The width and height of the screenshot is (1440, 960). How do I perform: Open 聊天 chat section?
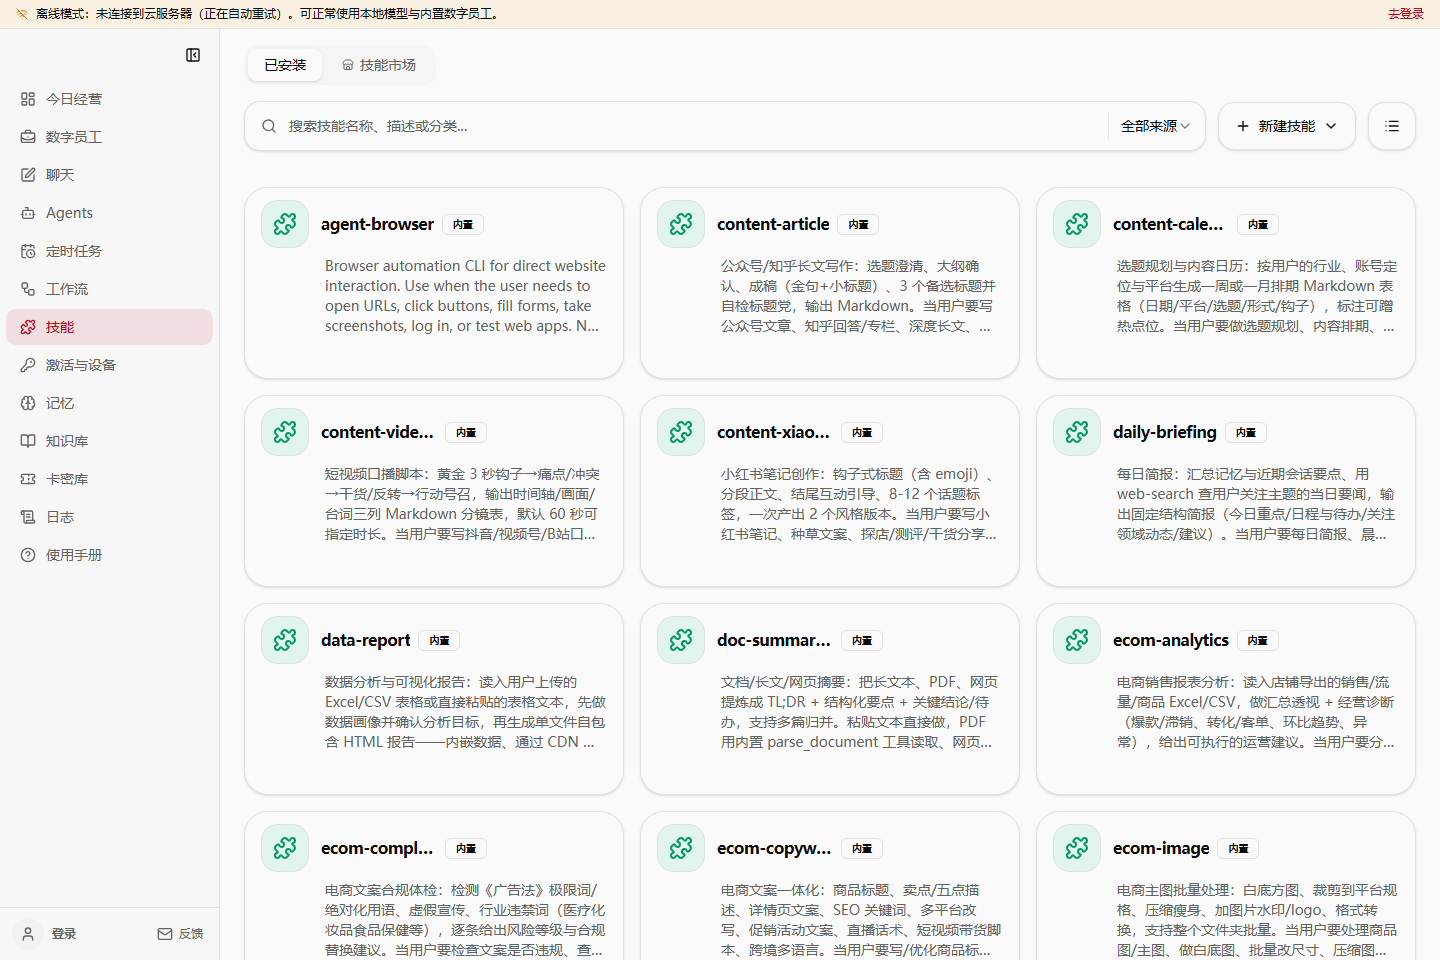coord(110,175)
